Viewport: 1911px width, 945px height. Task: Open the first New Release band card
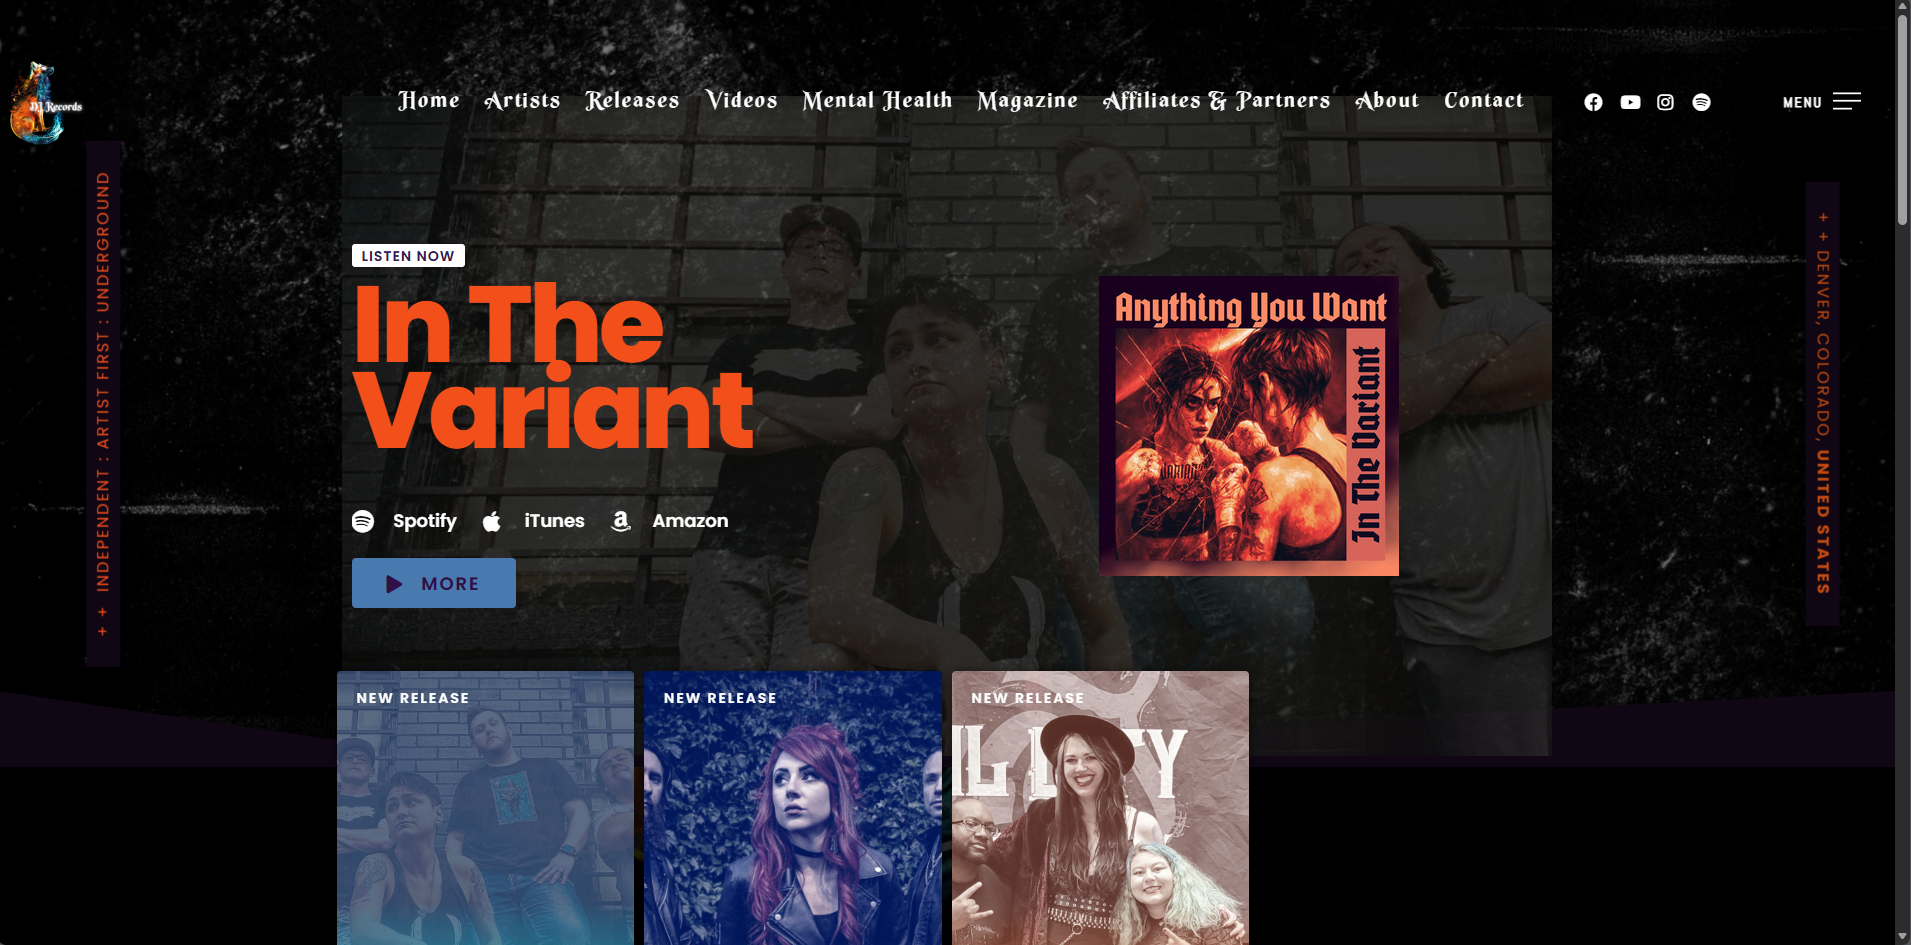click(x=485, y=808)
